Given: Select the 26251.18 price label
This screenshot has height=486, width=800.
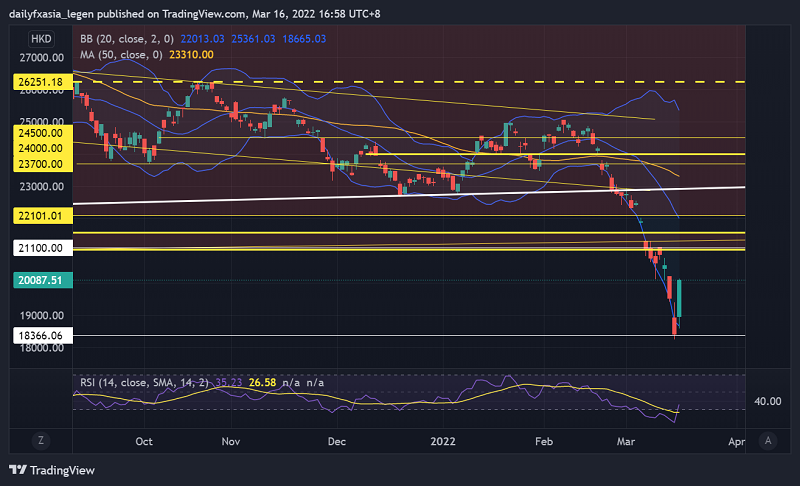Looking at the screenshot, I should [43, 82].
